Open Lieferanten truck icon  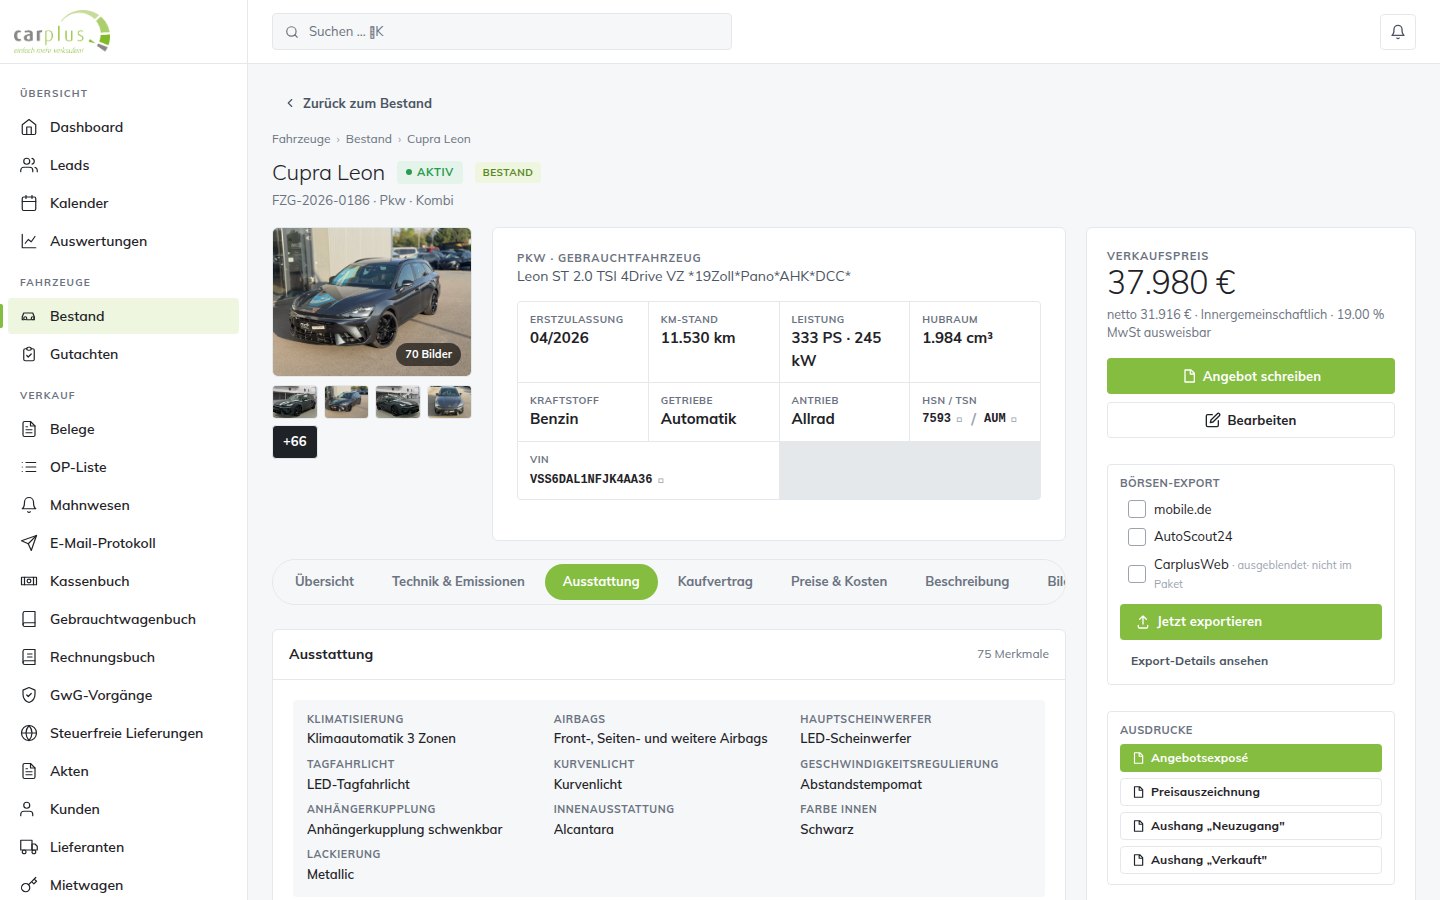tap(29, 847)
